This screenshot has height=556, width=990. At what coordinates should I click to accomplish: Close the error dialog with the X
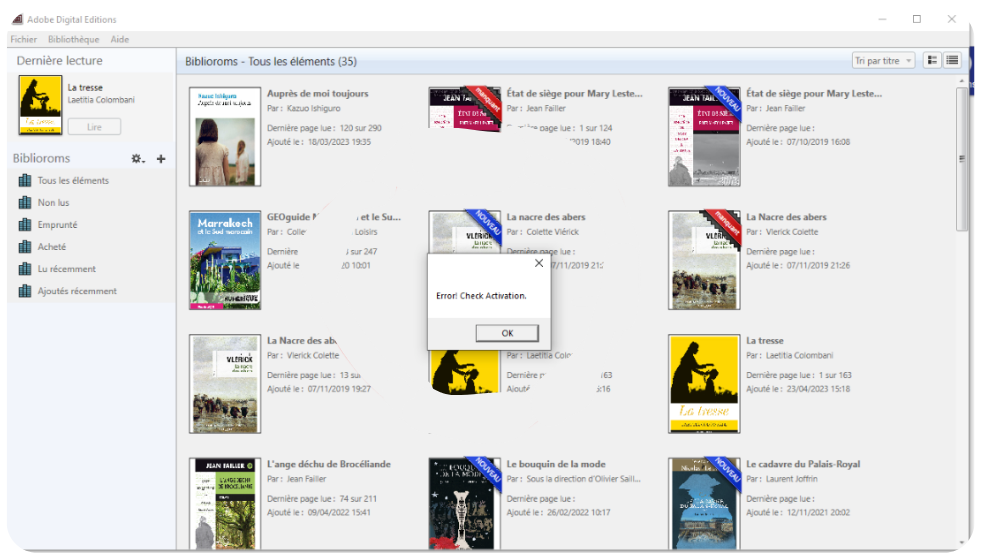[539, 264]
